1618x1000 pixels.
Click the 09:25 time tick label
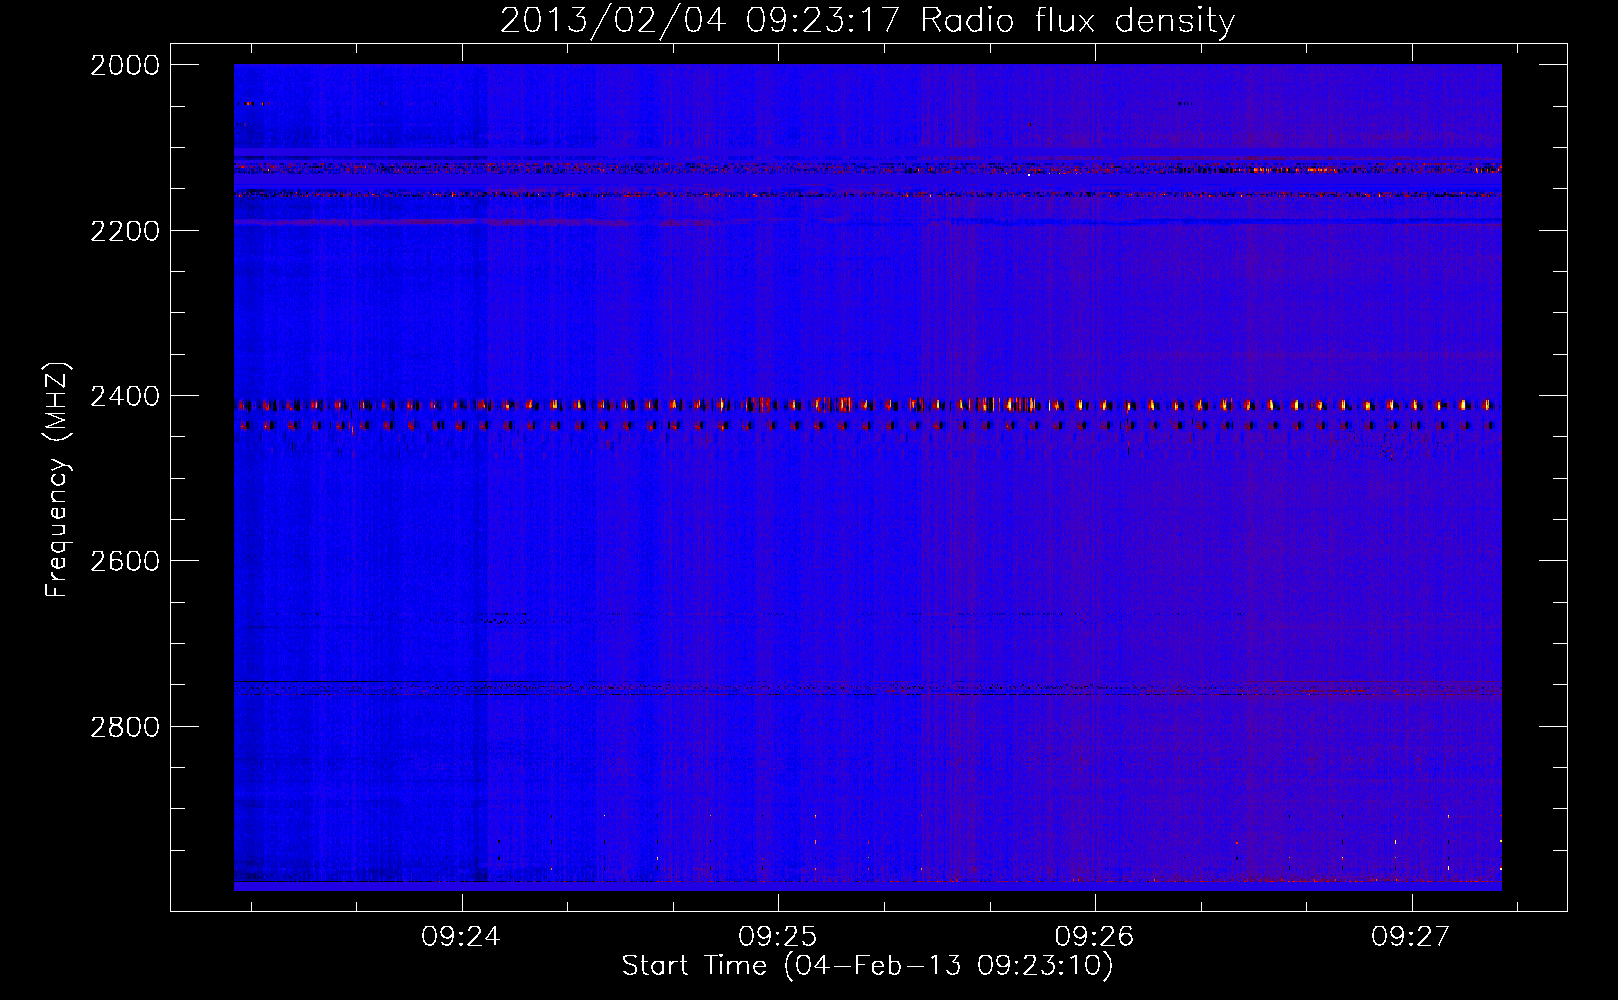777,937
